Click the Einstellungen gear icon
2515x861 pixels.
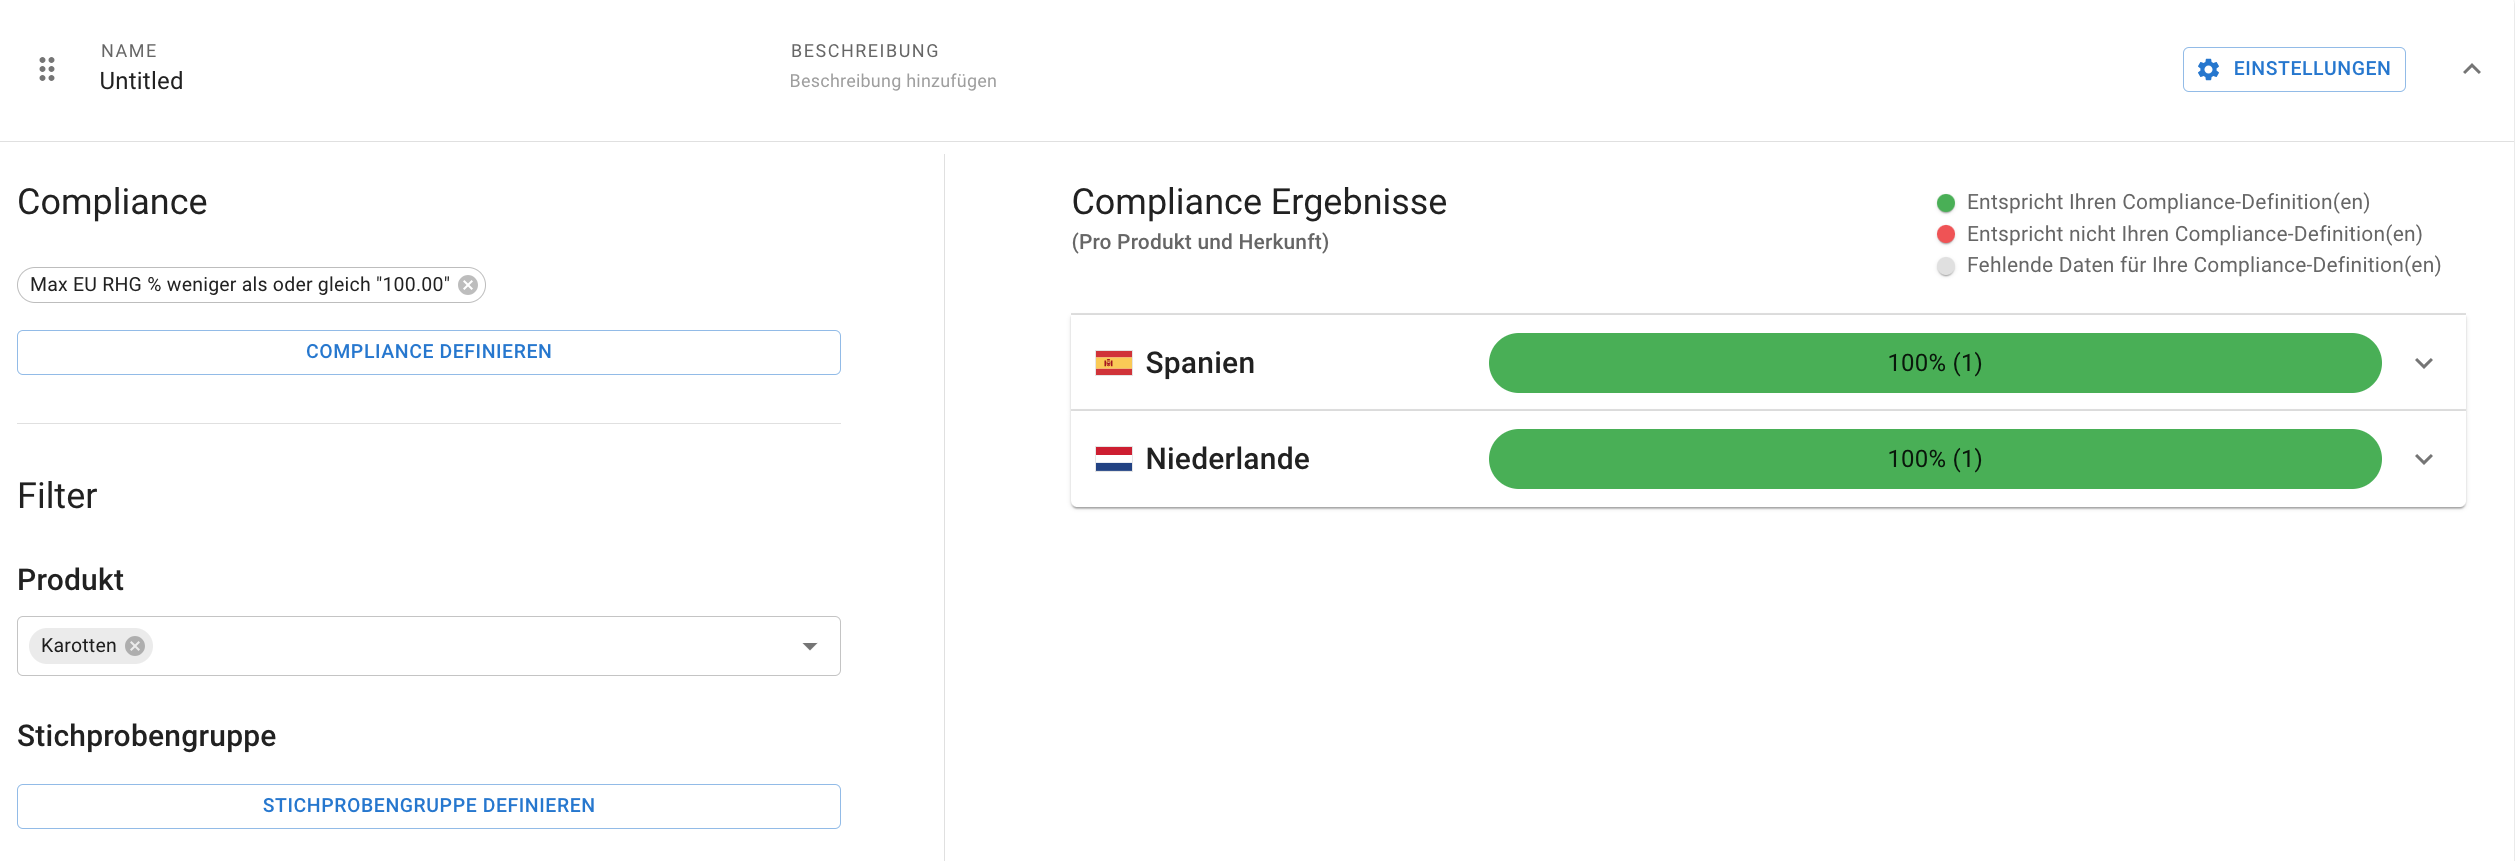[x=2208, y=69]
